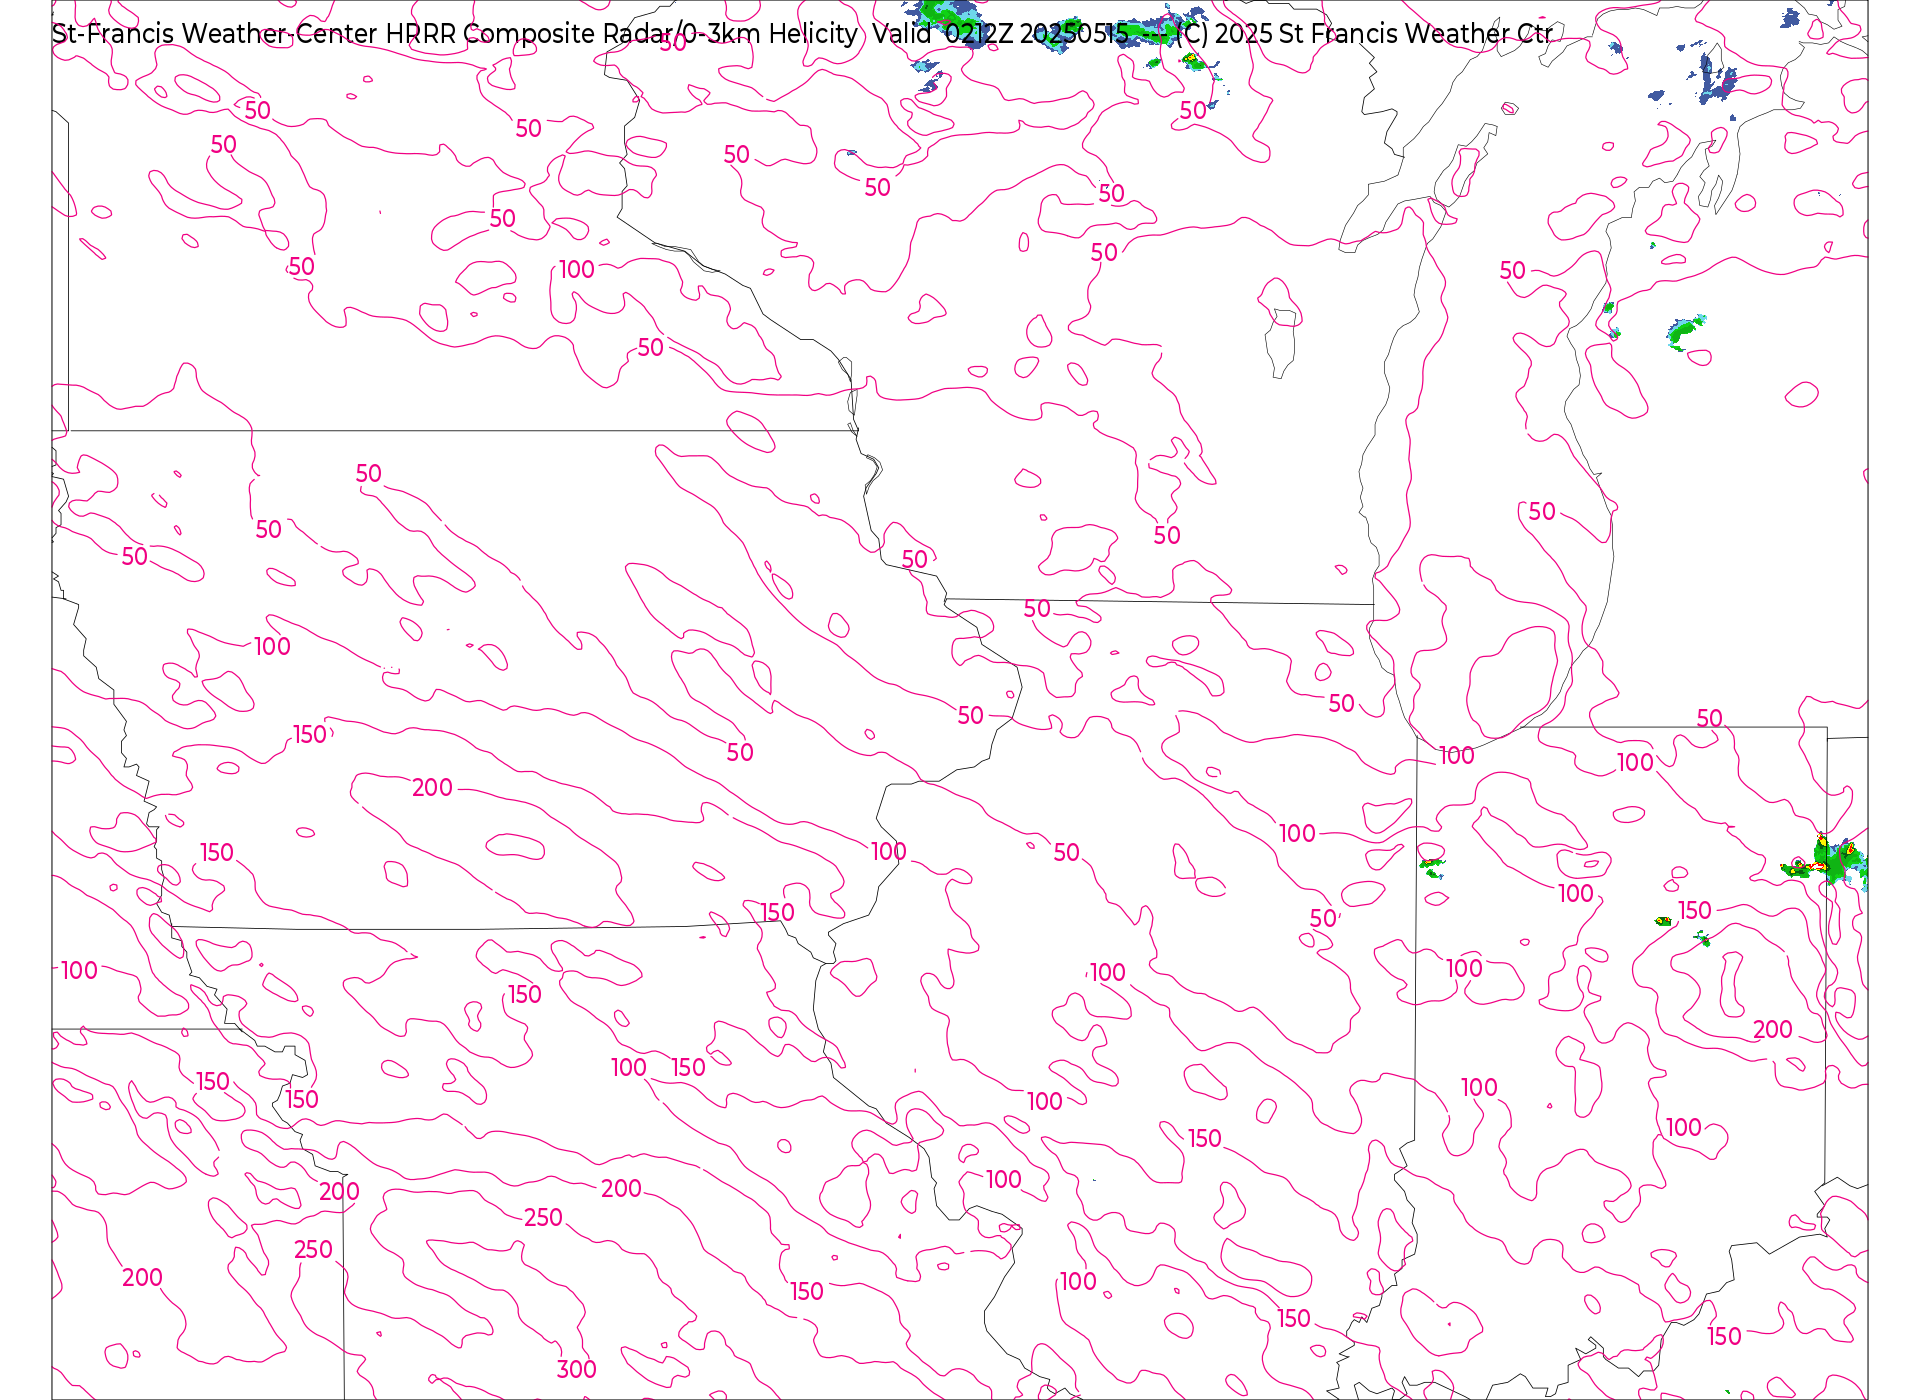This screenshot has height=1400, width=1920.
Task: Click the "(C) 2025 St Francis Weather Ctr" copyright text
Action: click(x=1364, y=34)
